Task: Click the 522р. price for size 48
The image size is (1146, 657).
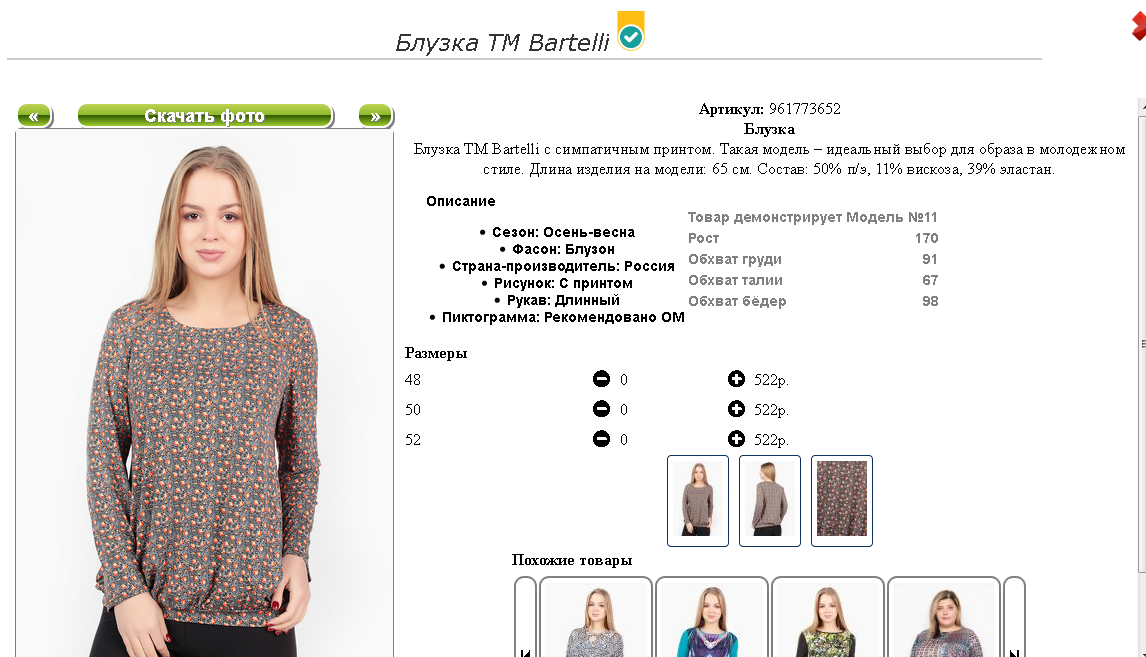Action: tap(772, 380)
